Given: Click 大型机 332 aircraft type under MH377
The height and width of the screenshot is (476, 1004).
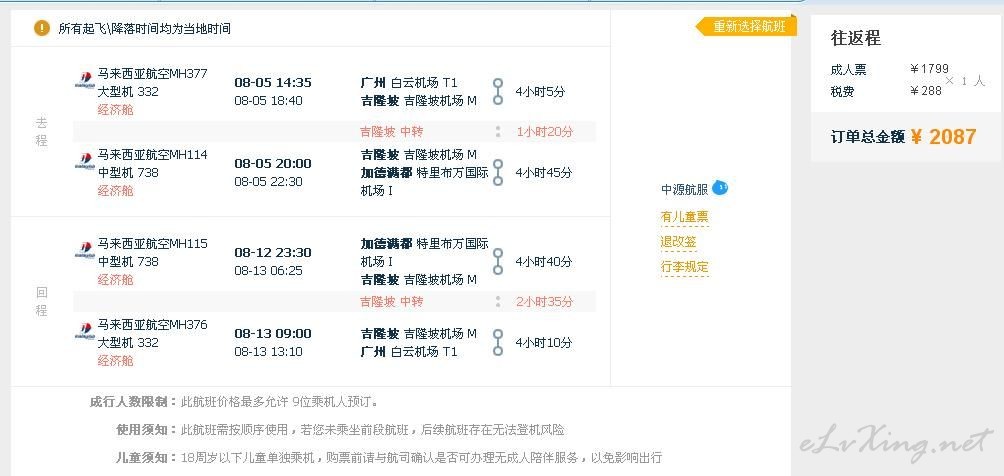Looking at the screenshot, I should click(128, 92).
